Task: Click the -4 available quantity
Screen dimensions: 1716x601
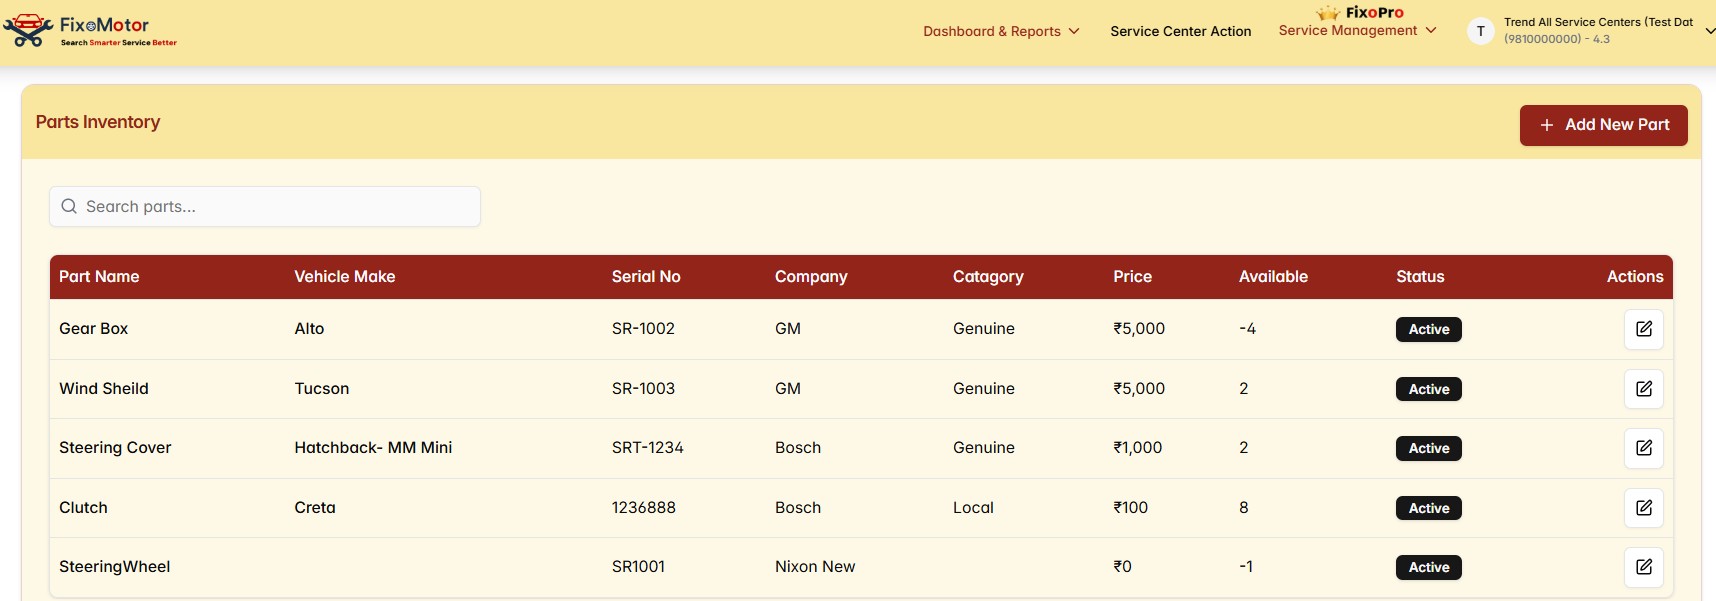Action: [x=1247, y=329]
